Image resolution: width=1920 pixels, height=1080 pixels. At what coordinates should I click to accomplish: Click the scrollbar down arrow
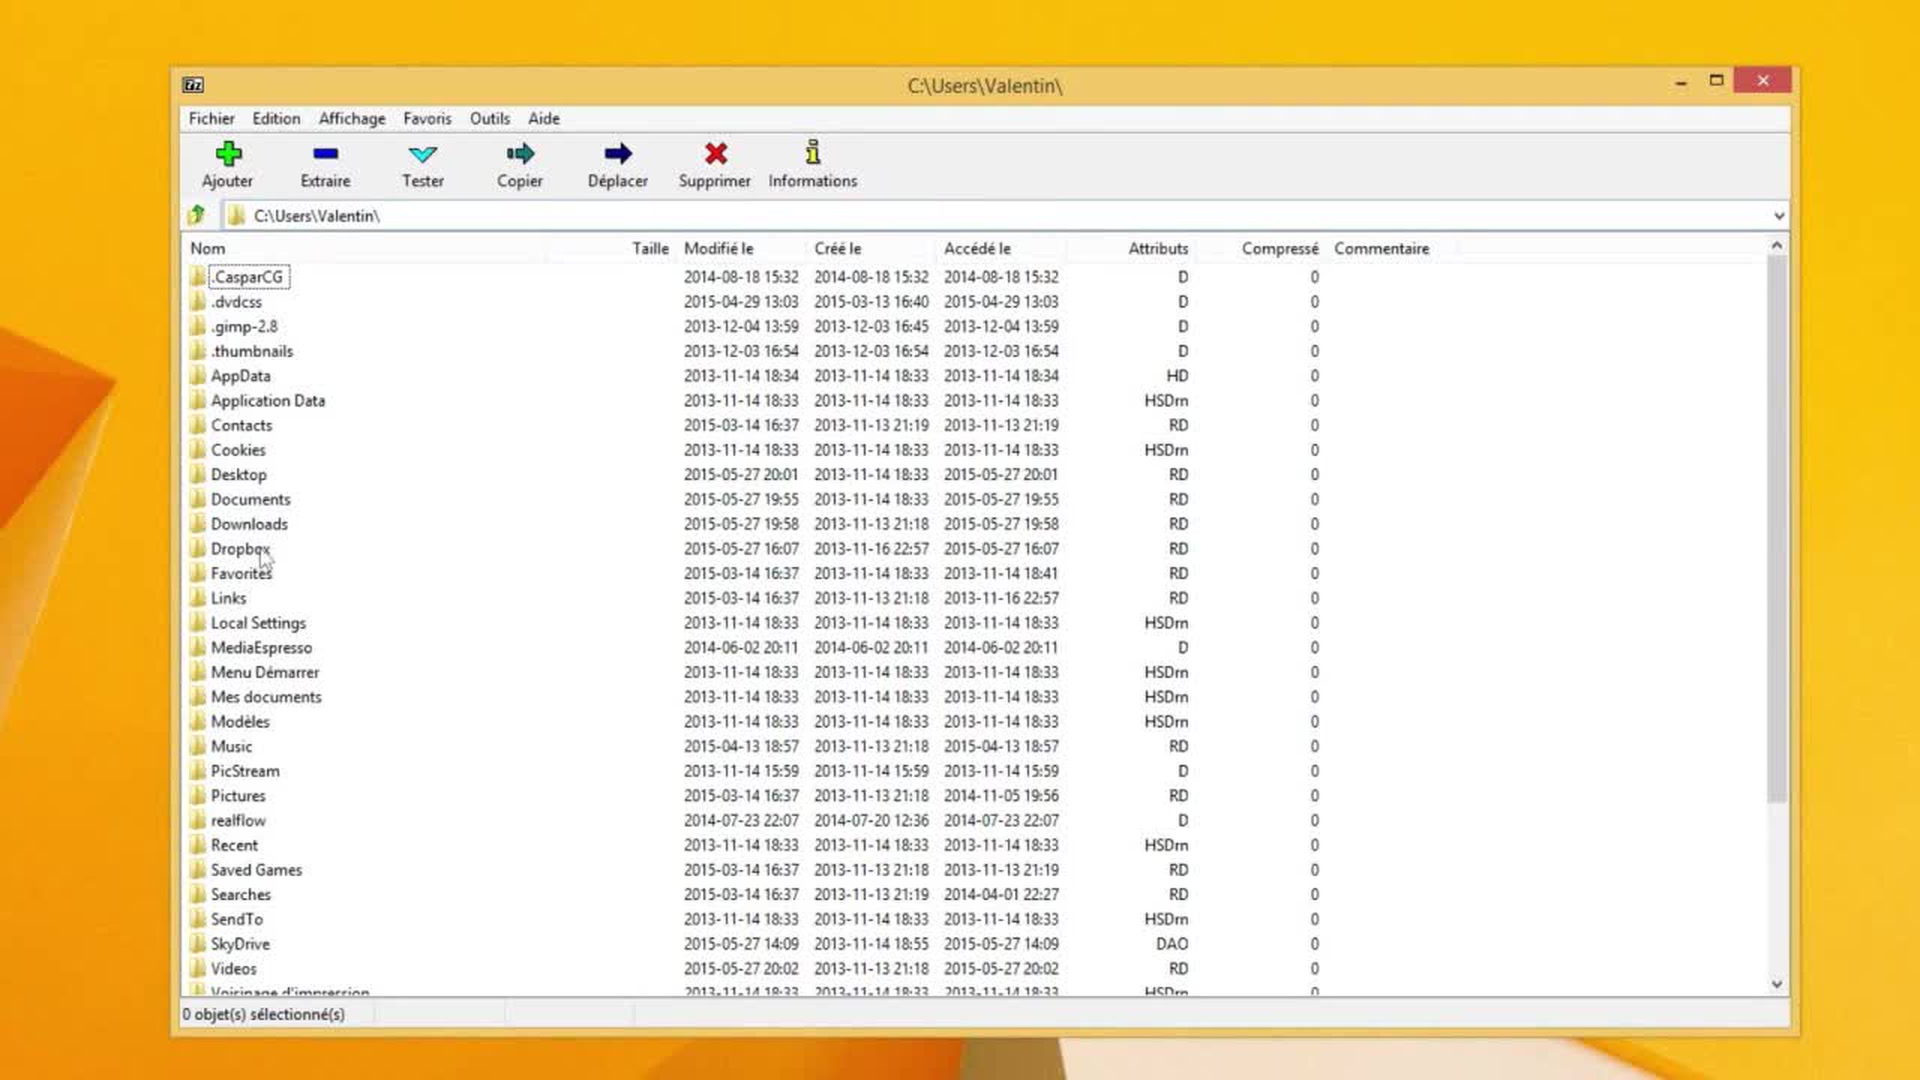coord(1776,984)
